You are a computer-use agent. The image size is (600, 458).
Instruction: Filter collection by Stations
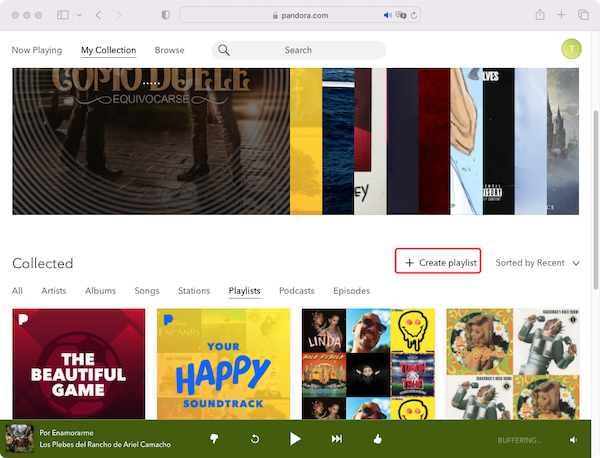point(194,291)
